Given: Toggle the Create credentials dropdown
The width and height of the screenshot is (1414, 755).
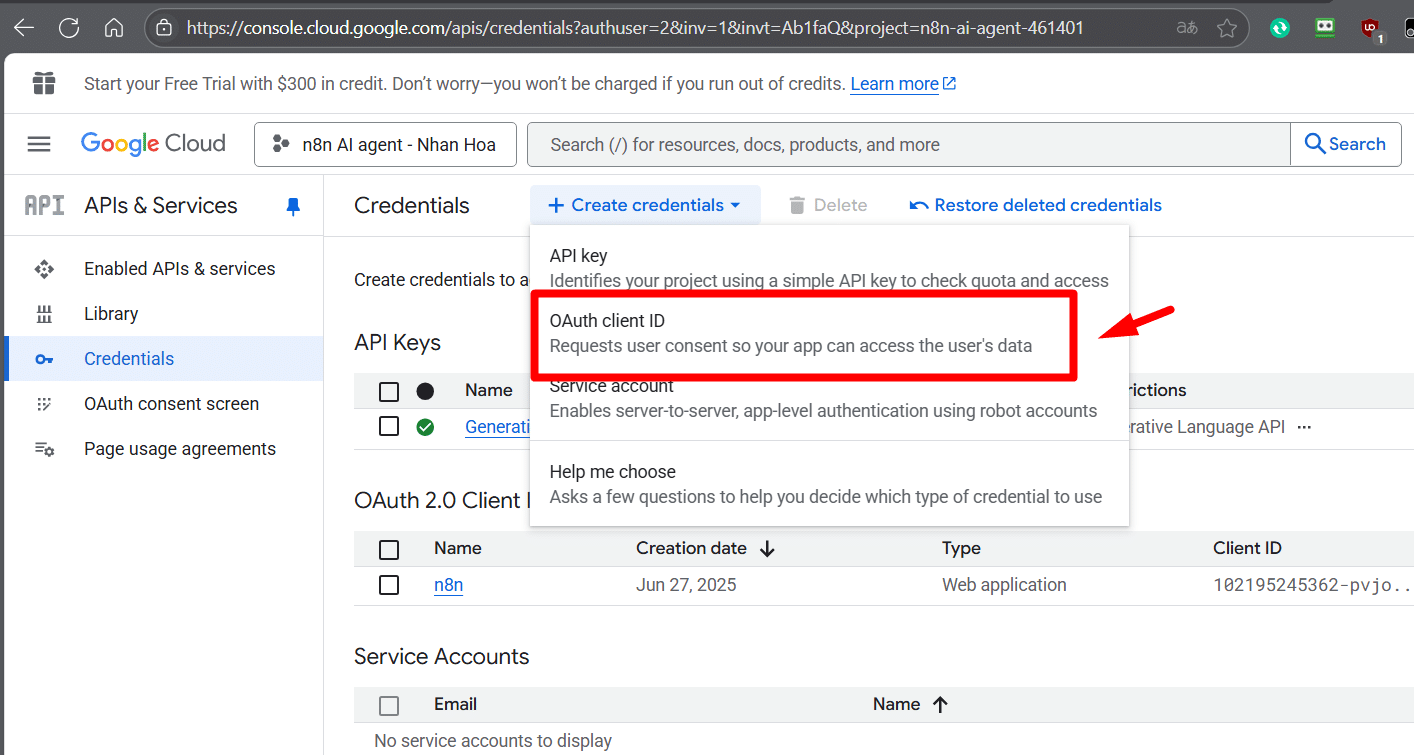Looking at the screenshot, I should point(645,205).
